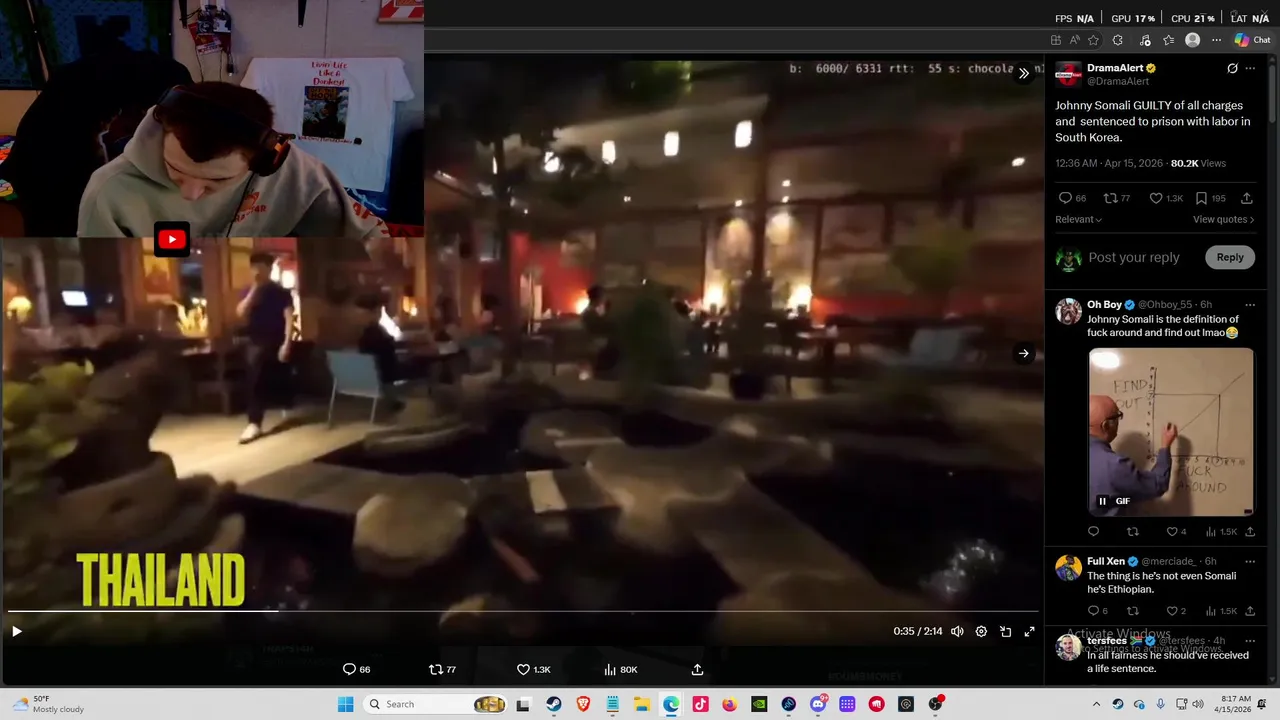Open Brave browser from taskbar

[583, 704]
